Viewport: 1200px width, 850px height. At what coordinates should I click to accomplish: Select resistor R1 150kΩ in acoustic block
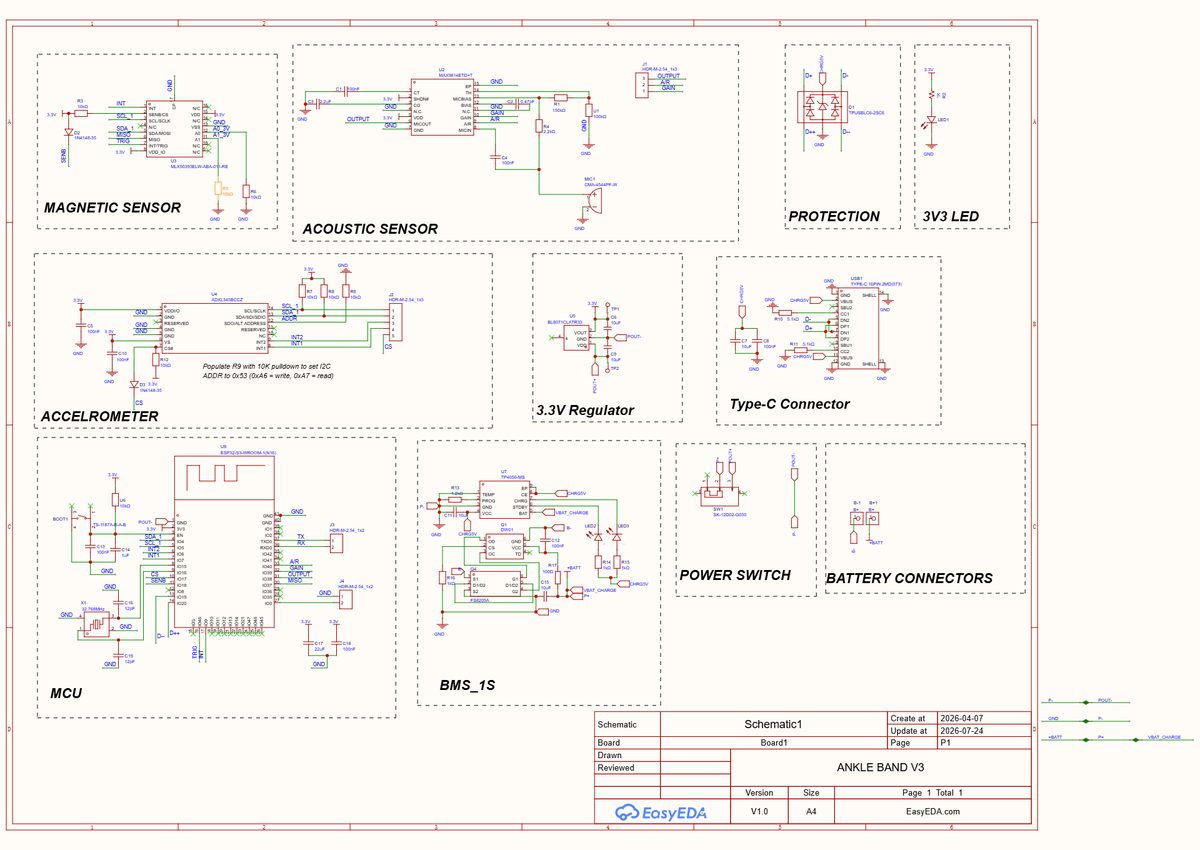(x=559, y=97)
